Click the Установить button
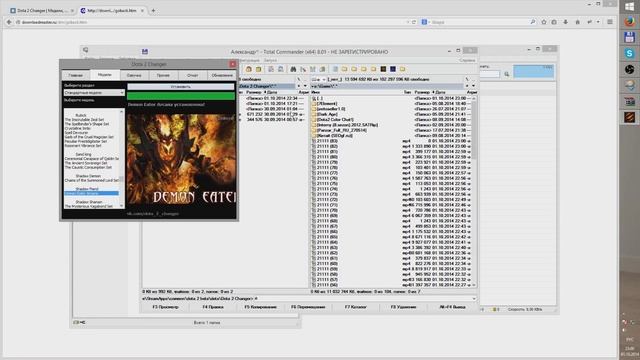This screenshot has height=360, width=640. (181, 87)
